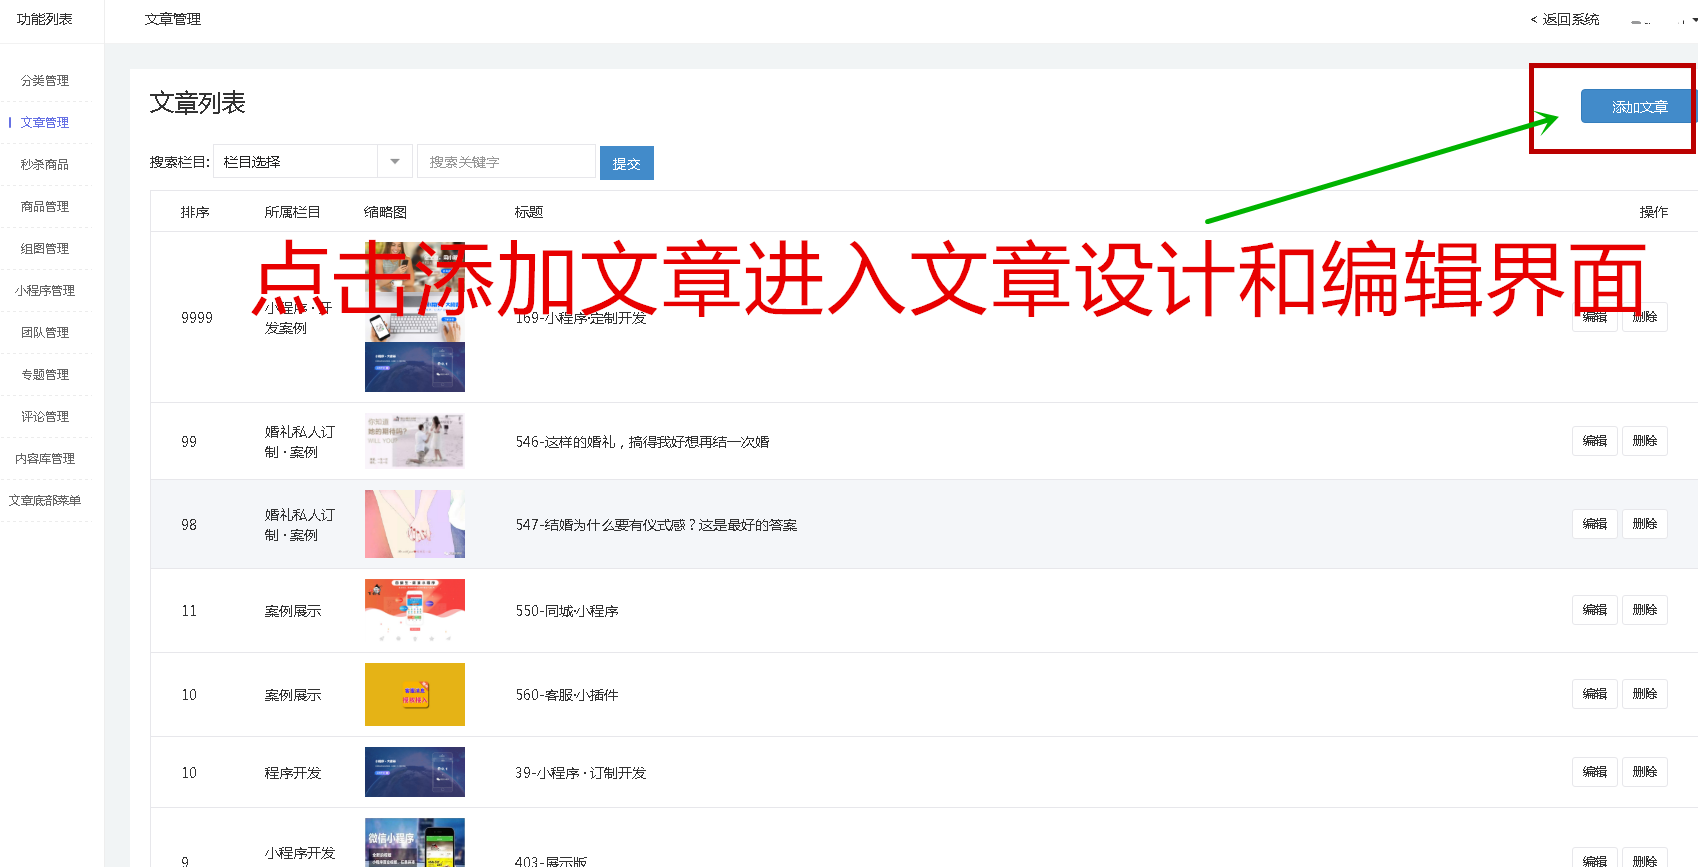Delete the article 547-结婚为什么要有仪式感

[1645, 524]
